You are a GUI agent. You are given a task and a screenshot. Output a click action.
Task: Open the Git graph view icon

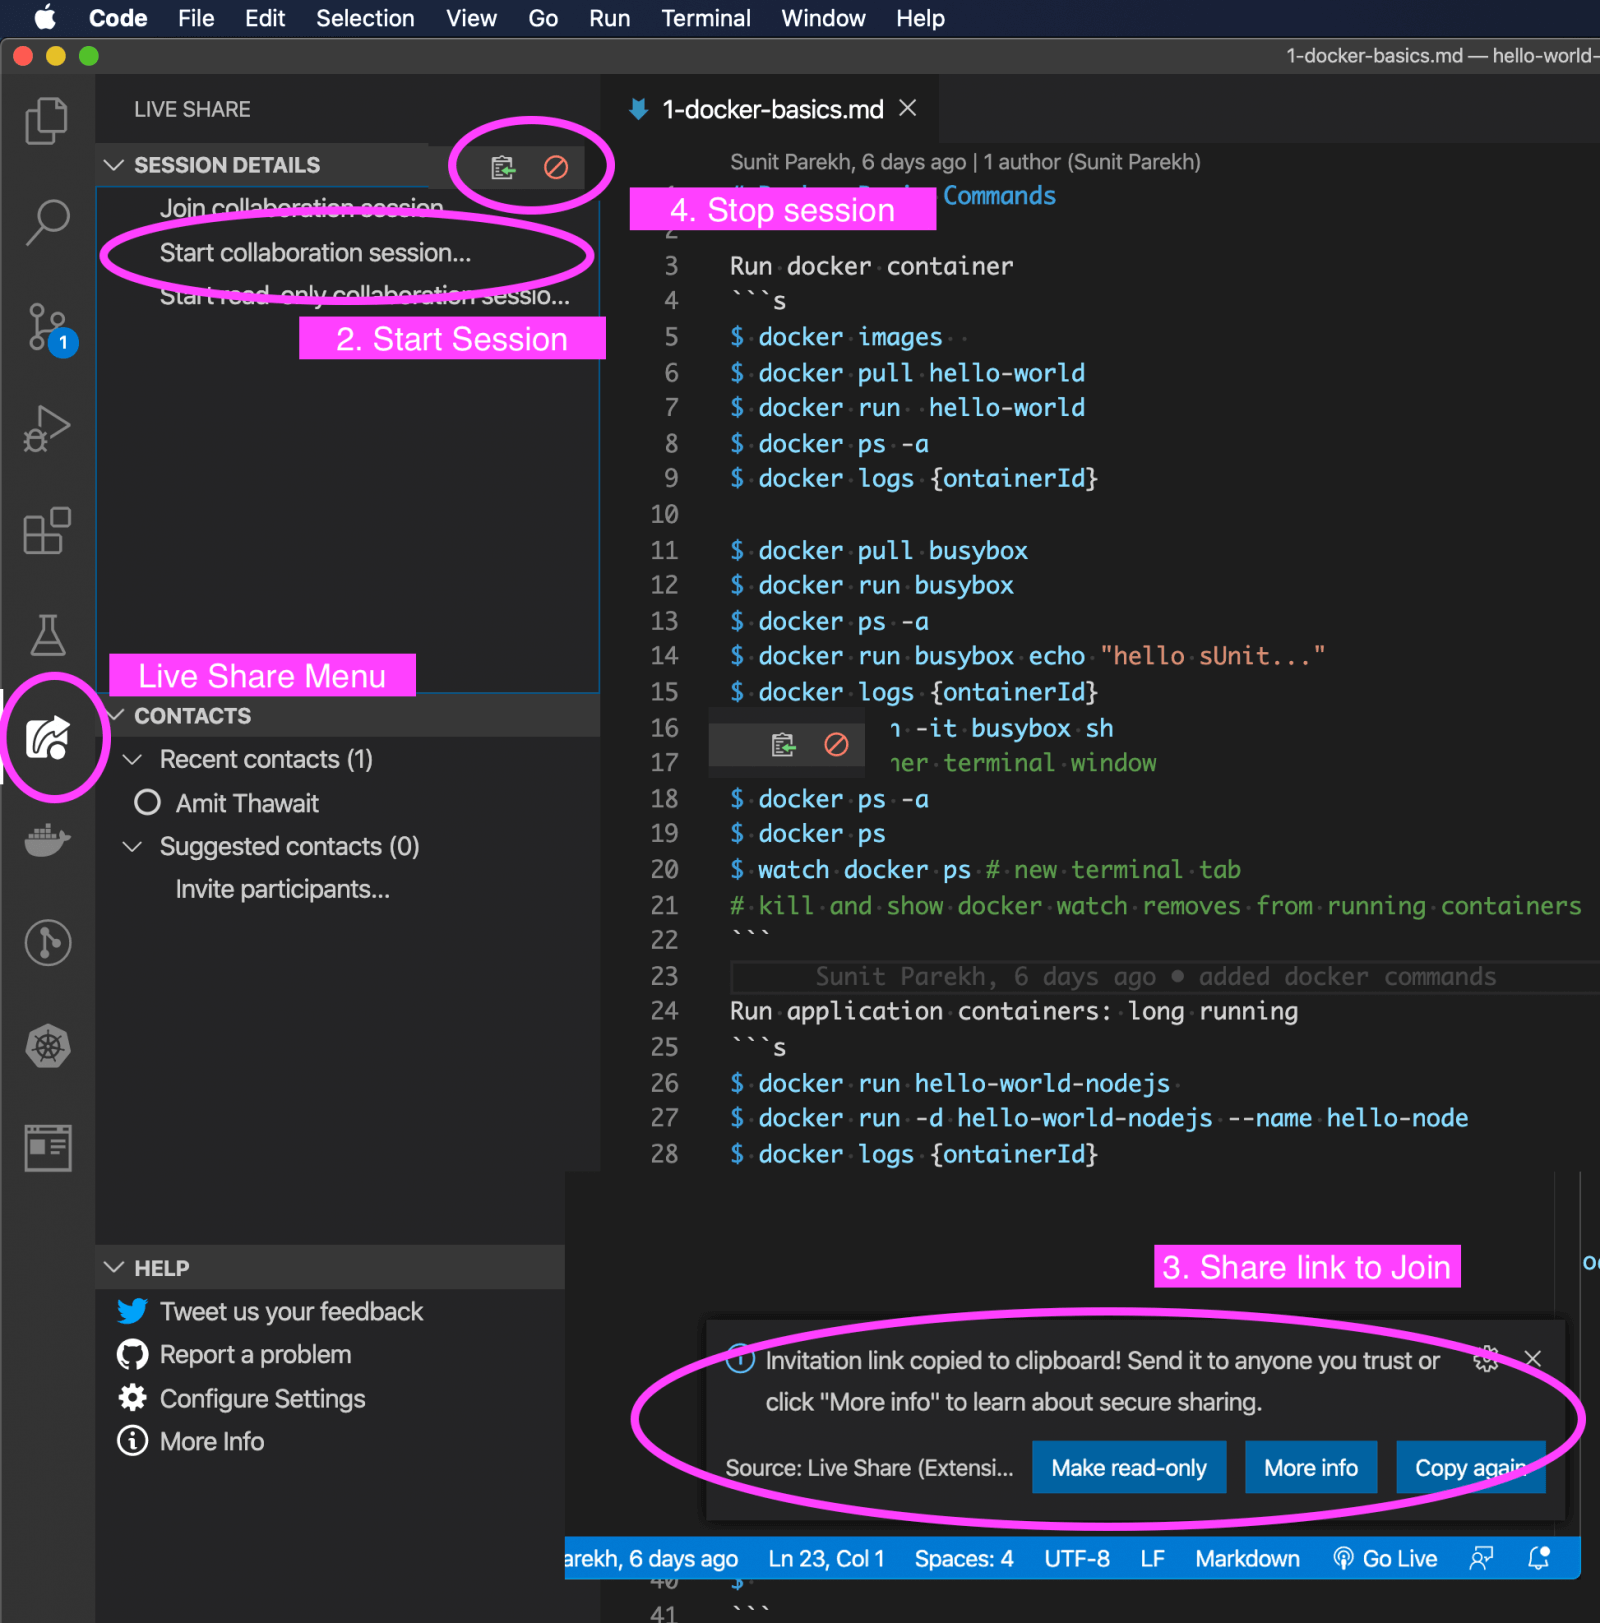(x=47, y=943)
